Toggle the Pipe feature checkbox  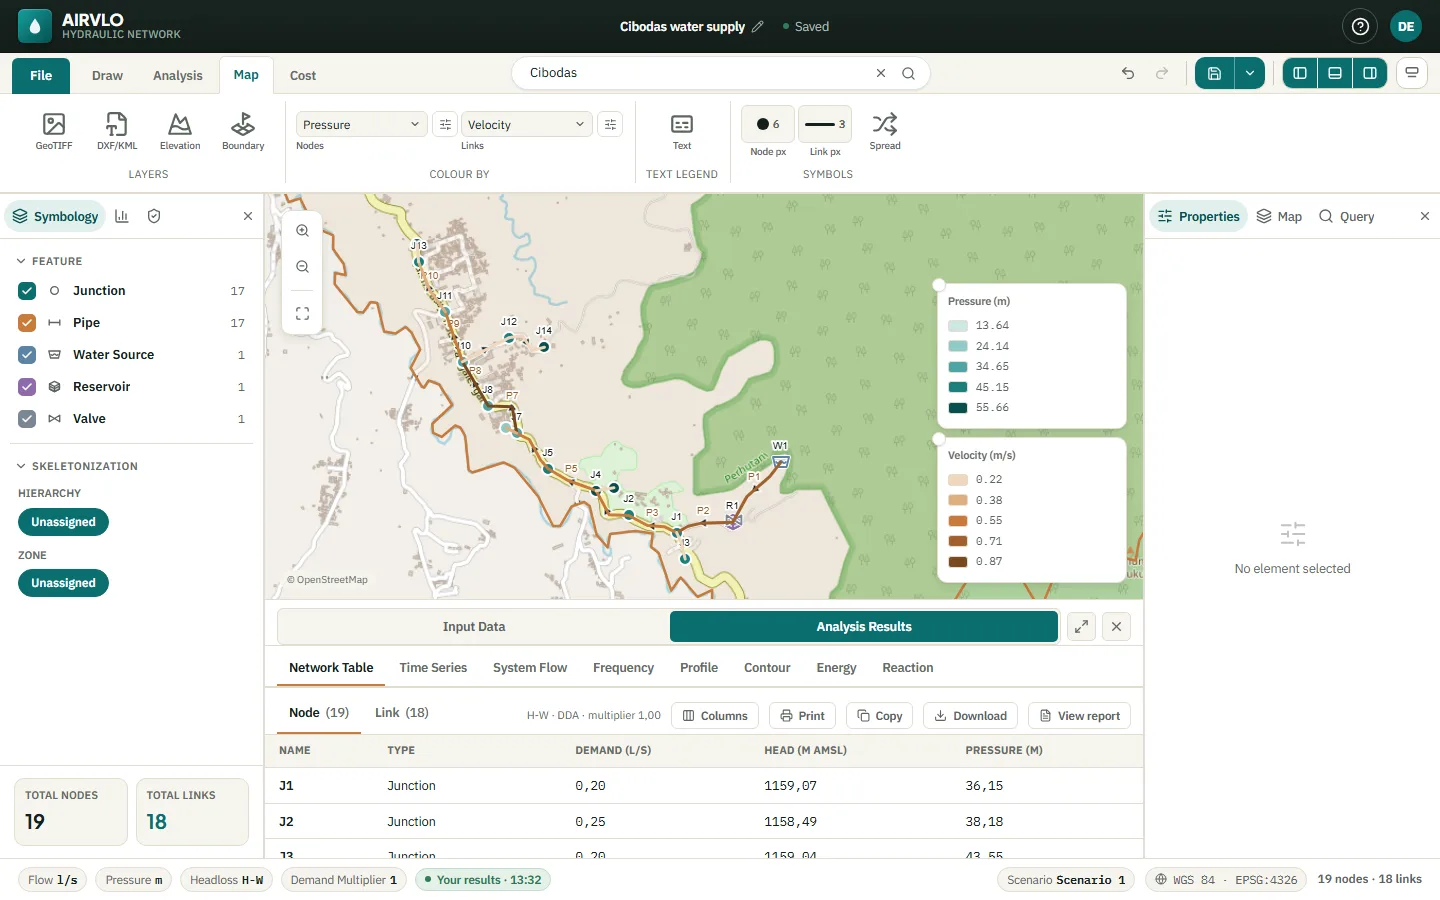(27, 323)
